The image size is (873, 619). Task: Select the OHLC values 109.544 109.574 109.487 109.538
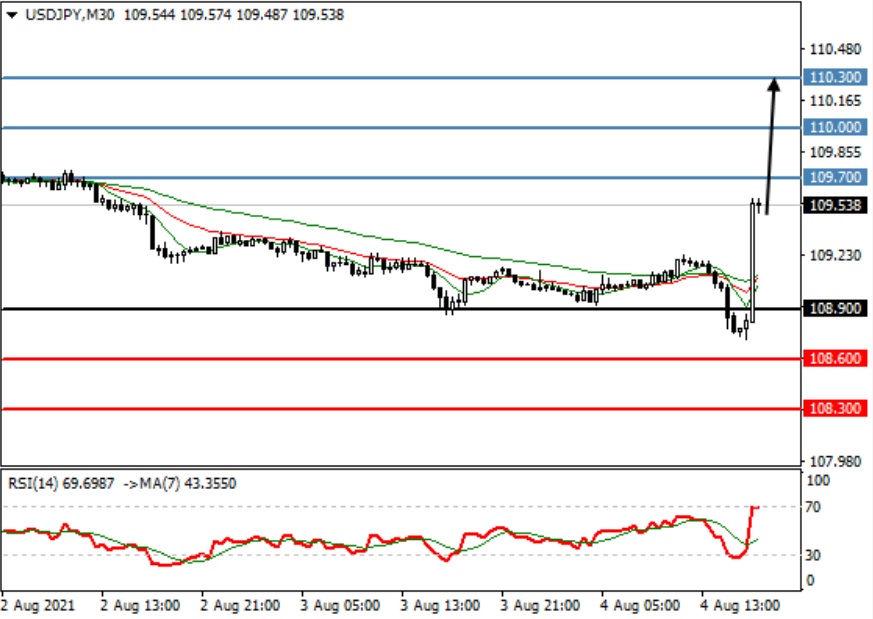(x=234, y=15)
